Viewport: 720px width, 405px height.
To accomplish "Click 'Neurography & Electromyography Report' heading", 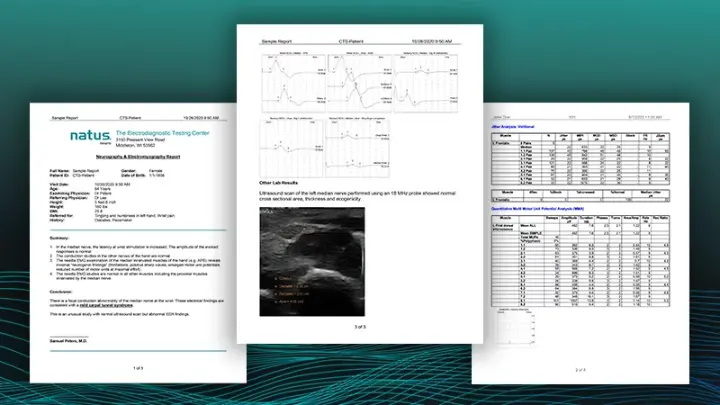I will [138, 157].
